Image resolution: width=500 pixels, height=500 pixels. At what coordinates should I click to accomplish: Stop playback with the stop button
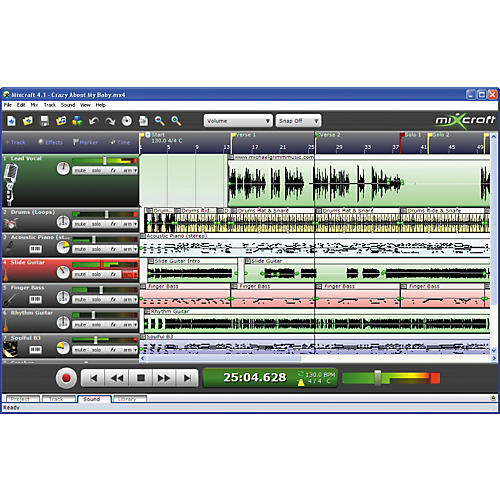pos(141,378)
